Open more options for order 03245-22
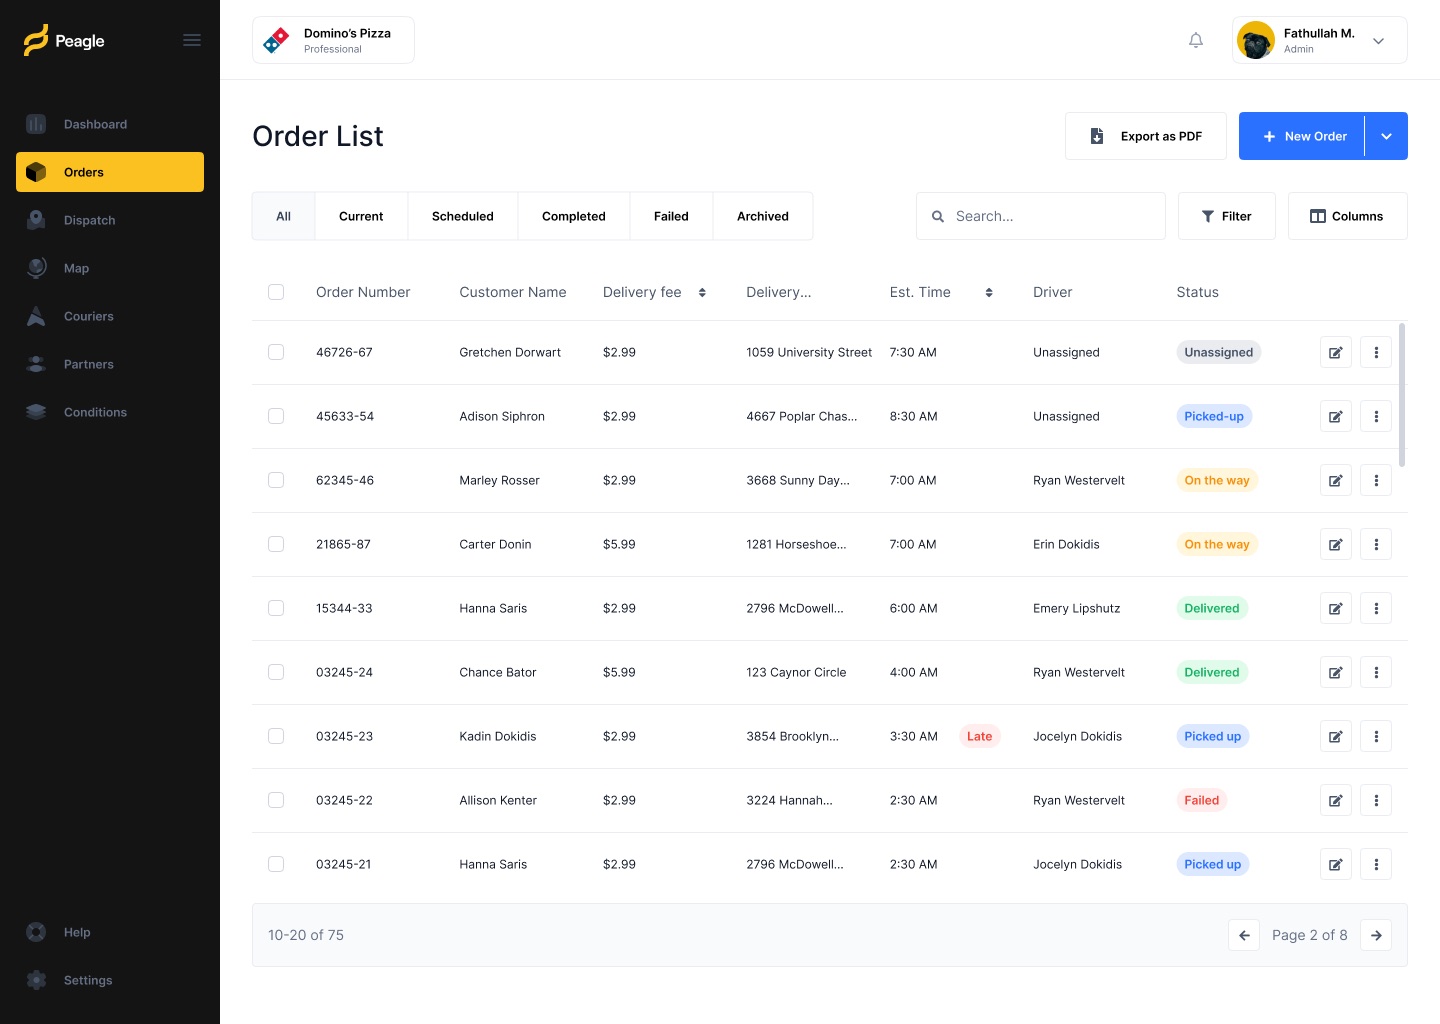1440x1024 pixels. click(1376, 800)
